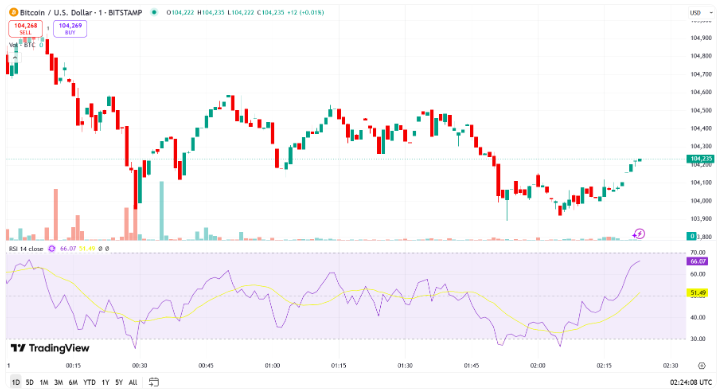Collapse the indicator legend chevron under Vol
The height and width of the screenshot is (390, 722).
click(16, 58)
